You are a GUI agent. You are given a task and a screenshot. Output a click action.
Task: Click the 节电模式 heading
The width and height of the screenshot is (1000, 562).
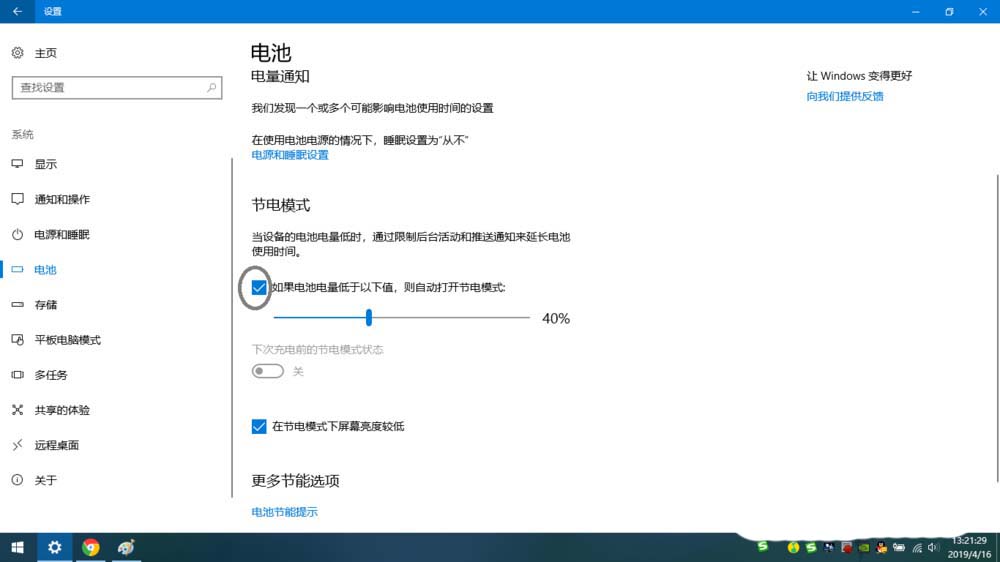281,205
